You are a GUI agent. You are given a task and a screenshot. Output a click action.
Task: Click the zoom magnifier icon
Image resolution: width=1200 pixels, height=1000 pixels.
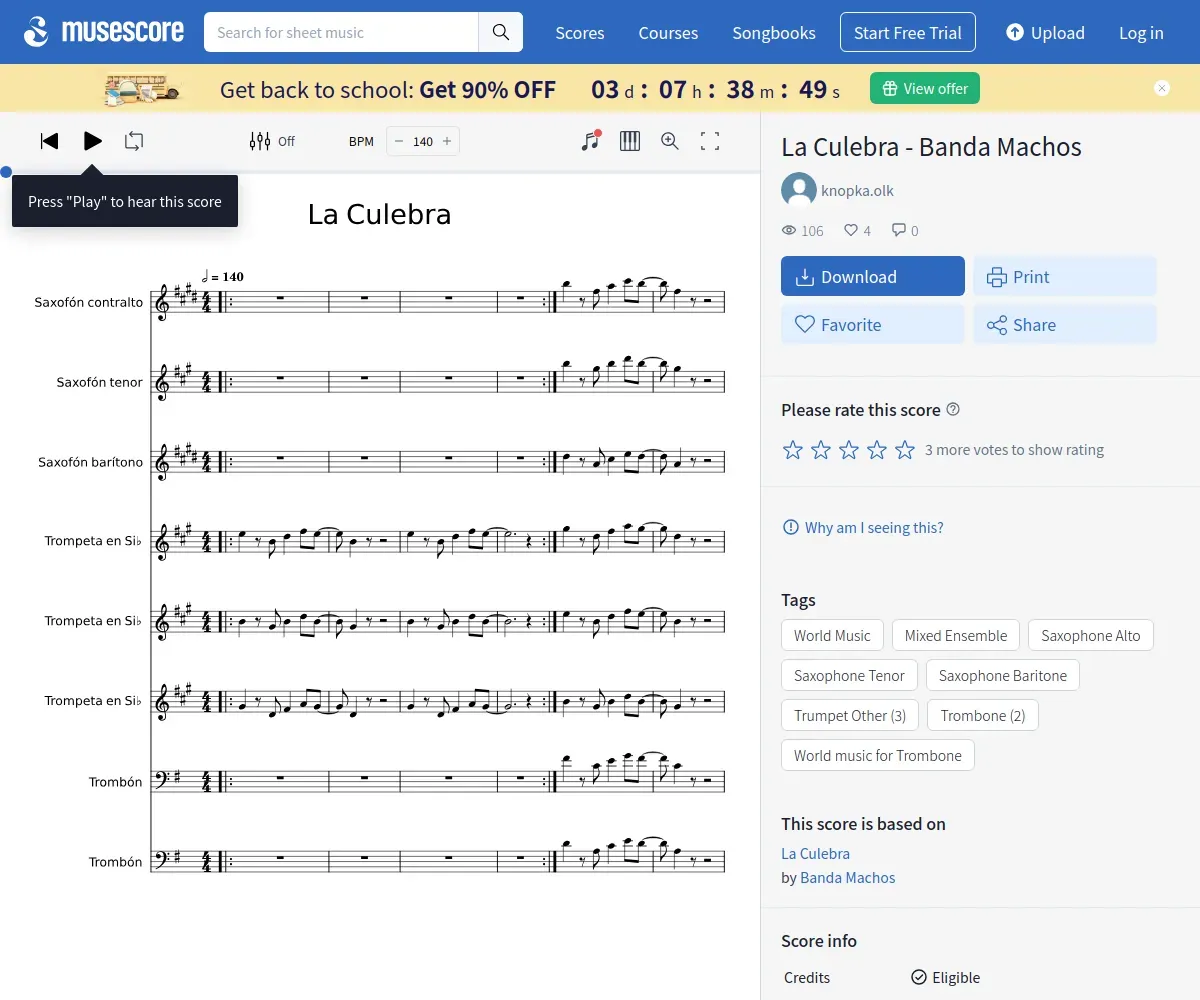670,141
